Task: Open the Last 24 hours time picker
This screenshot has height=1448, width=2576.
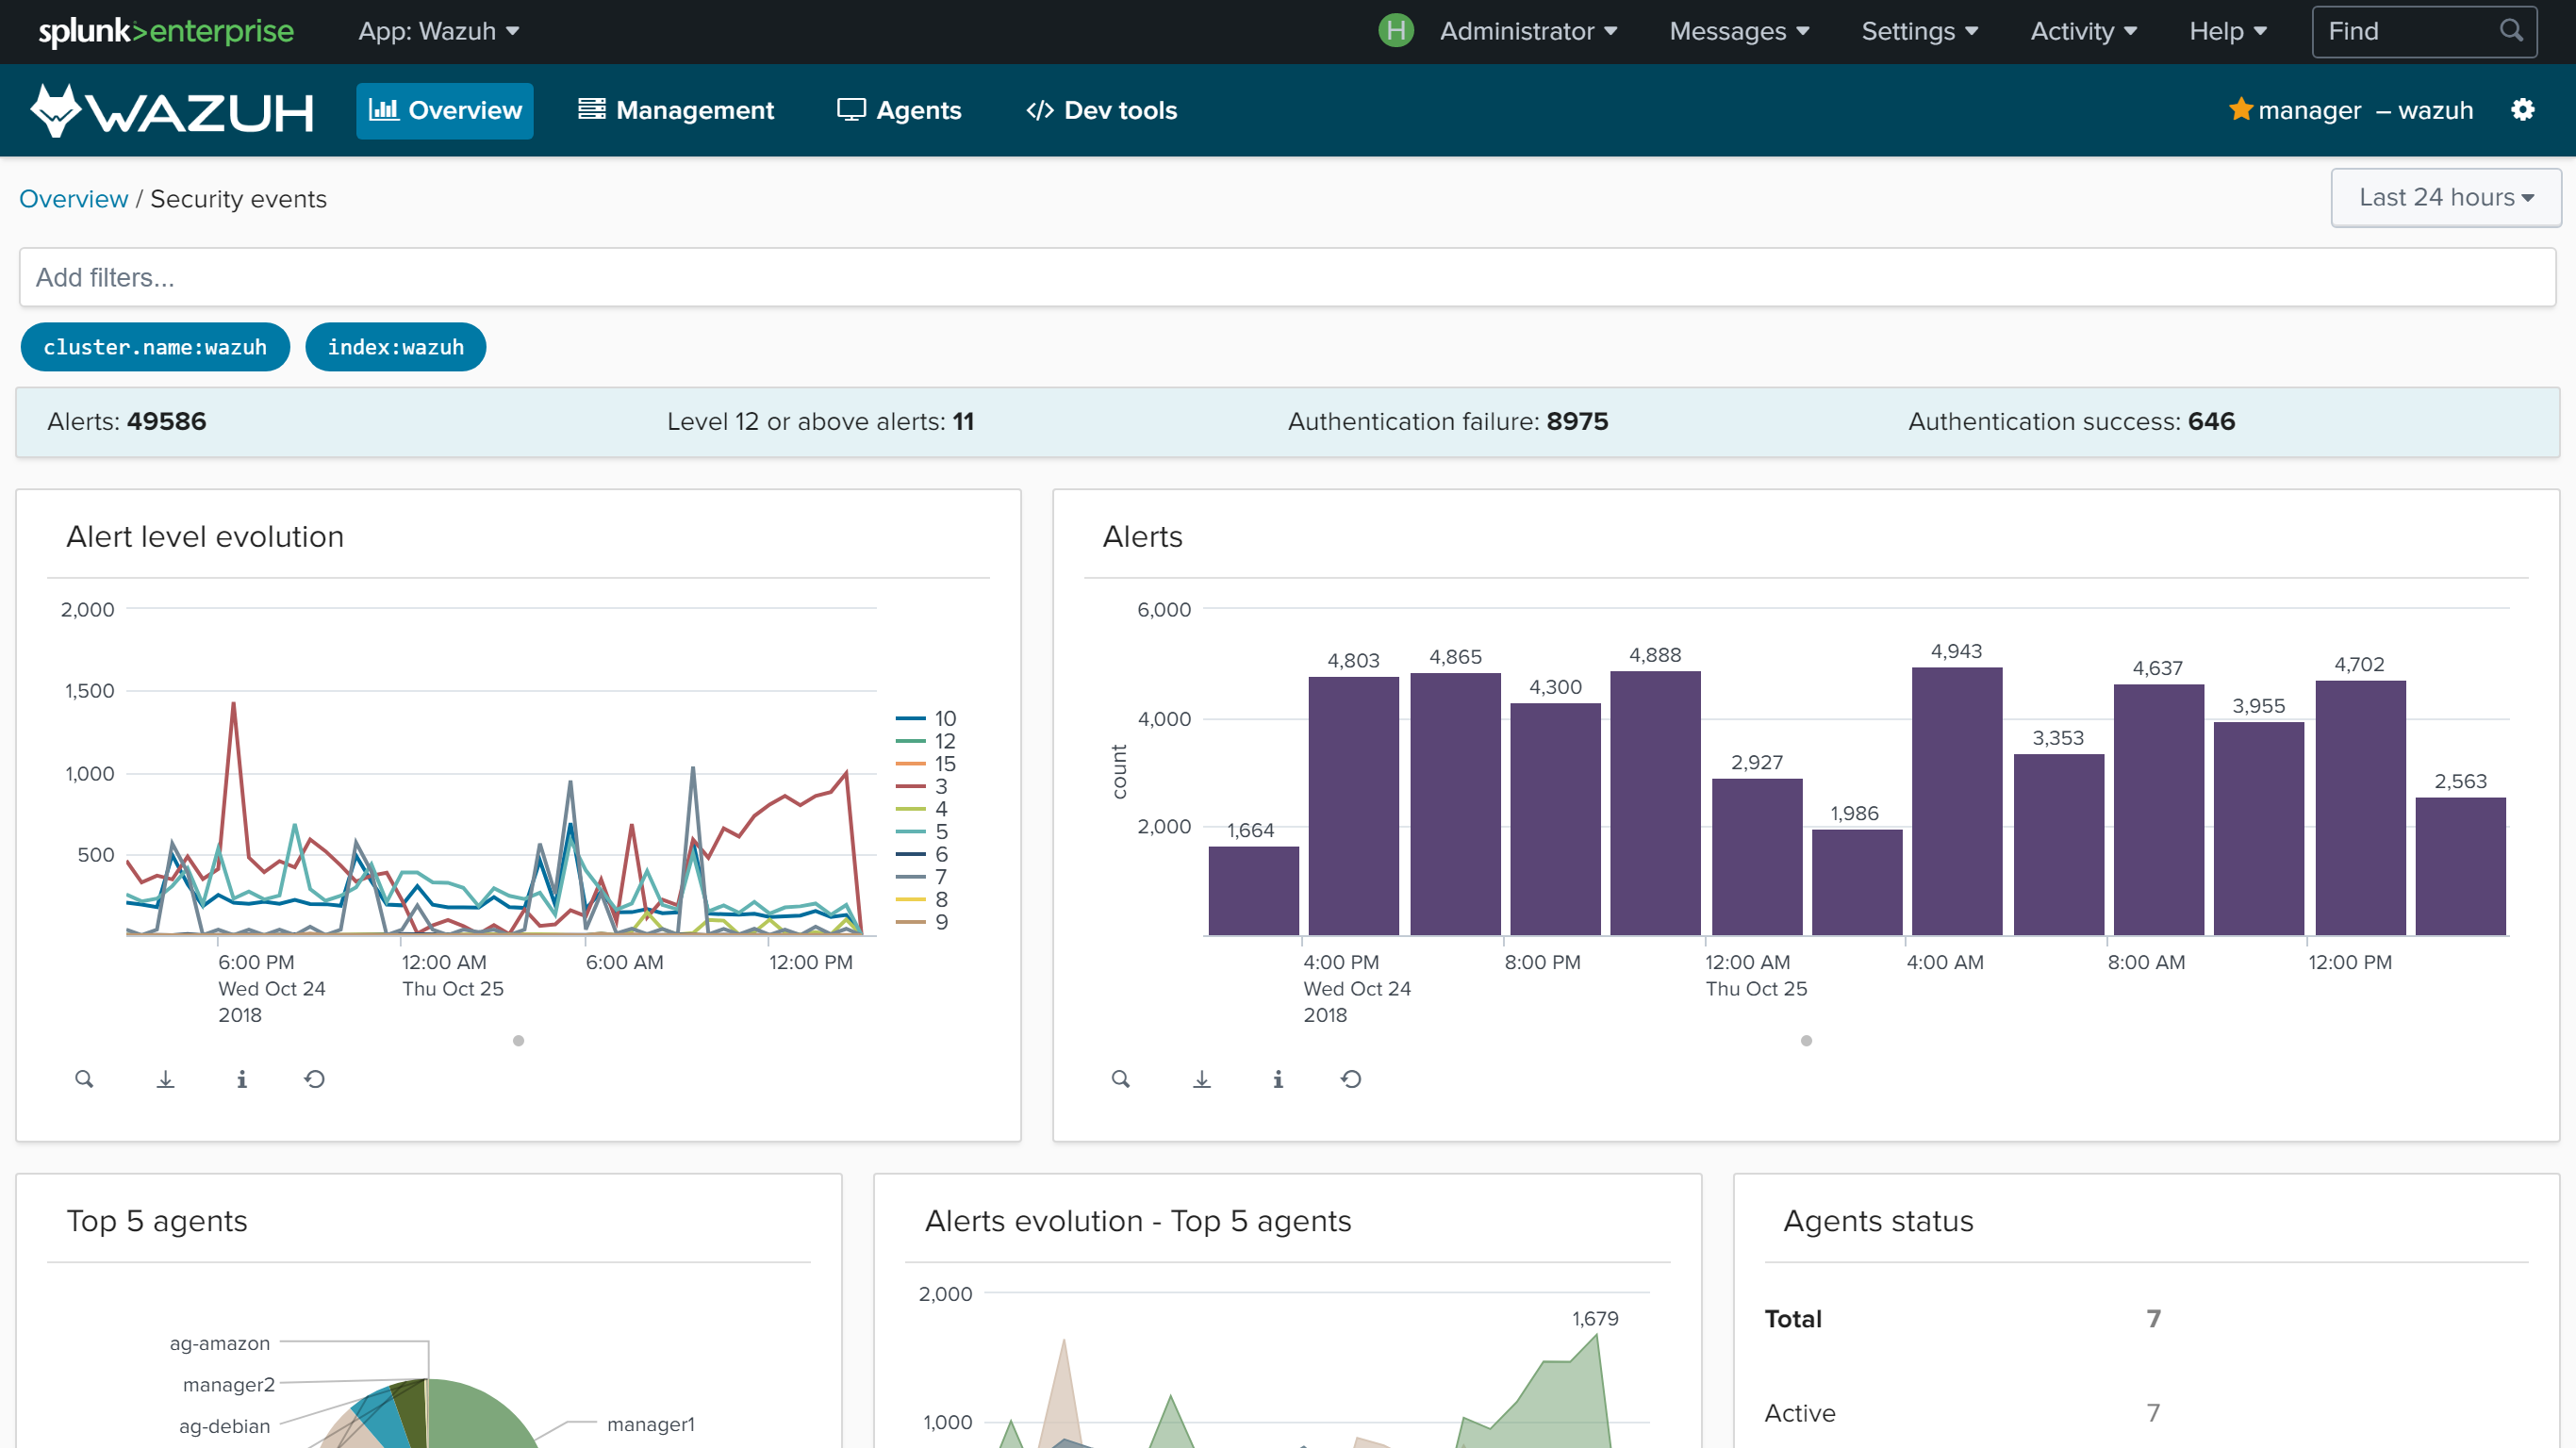Action: (x=2445, y=197)
